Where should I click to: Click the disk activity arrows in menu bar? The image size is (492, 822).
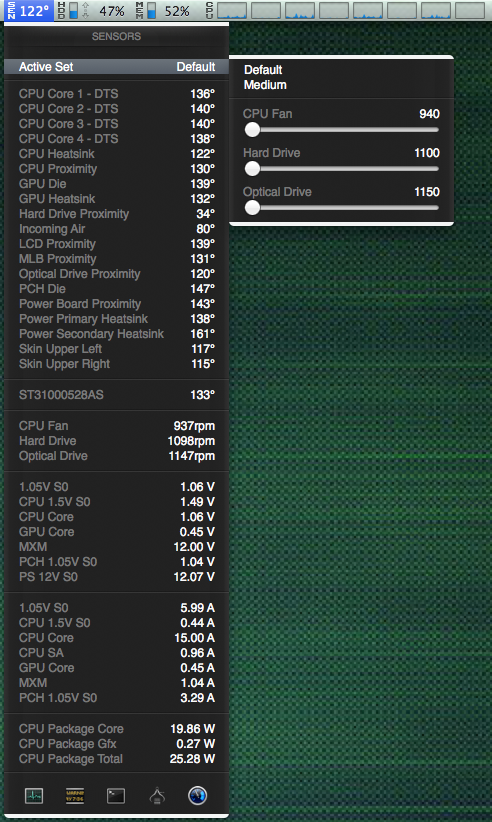86,10
